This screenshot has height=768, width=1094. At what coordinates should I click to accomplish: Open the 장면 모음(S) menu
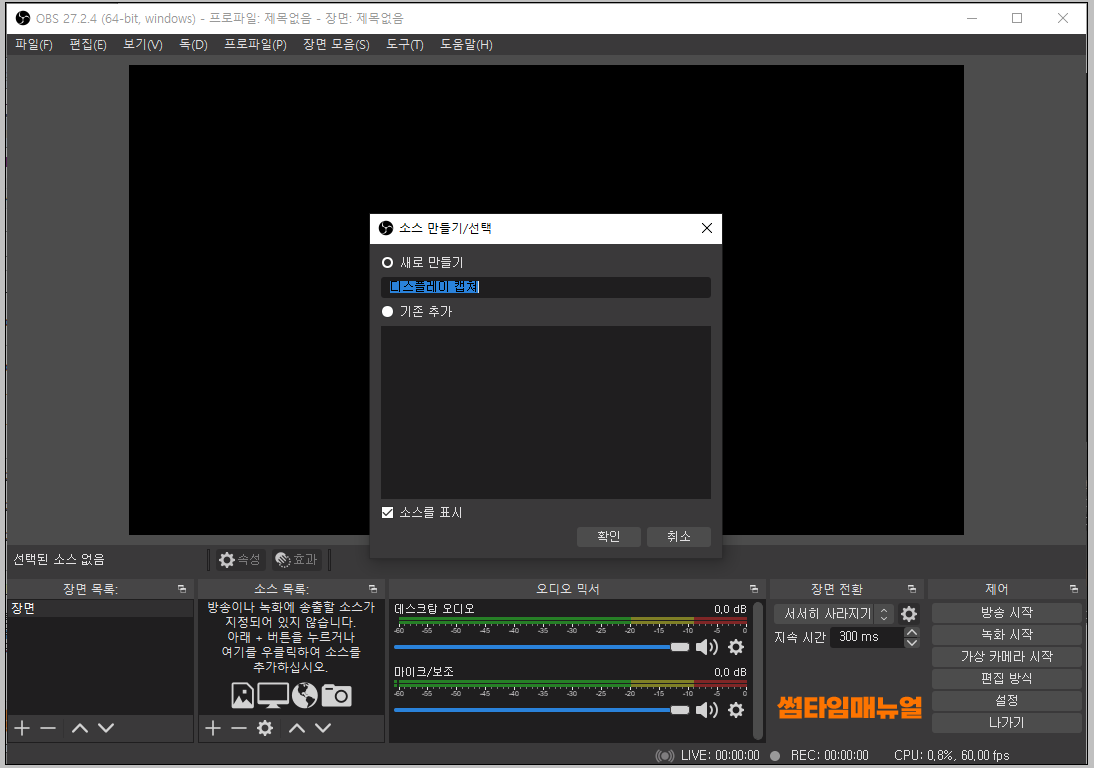[x=336, y=45]
